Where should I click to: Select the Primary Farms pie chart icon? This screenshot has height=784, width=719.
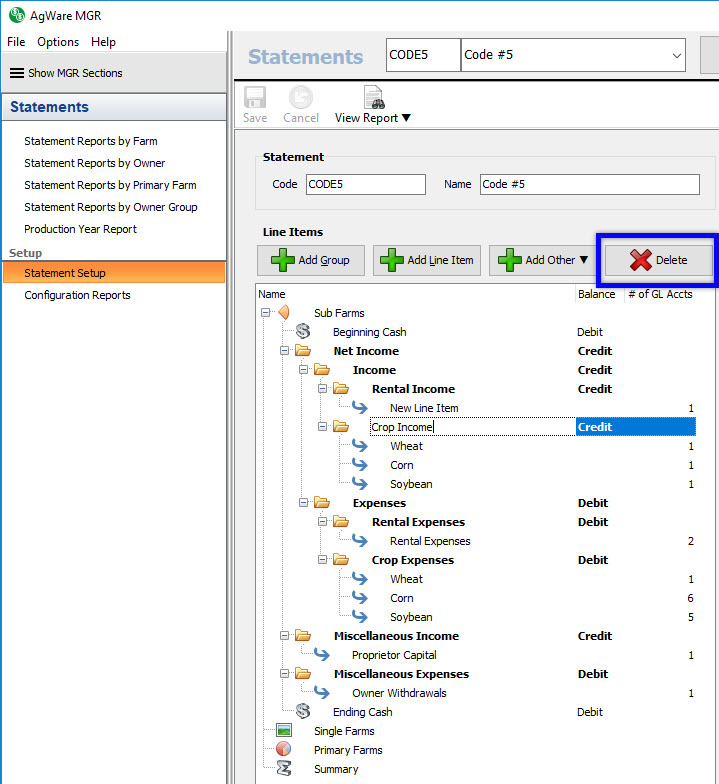(284, 750)
